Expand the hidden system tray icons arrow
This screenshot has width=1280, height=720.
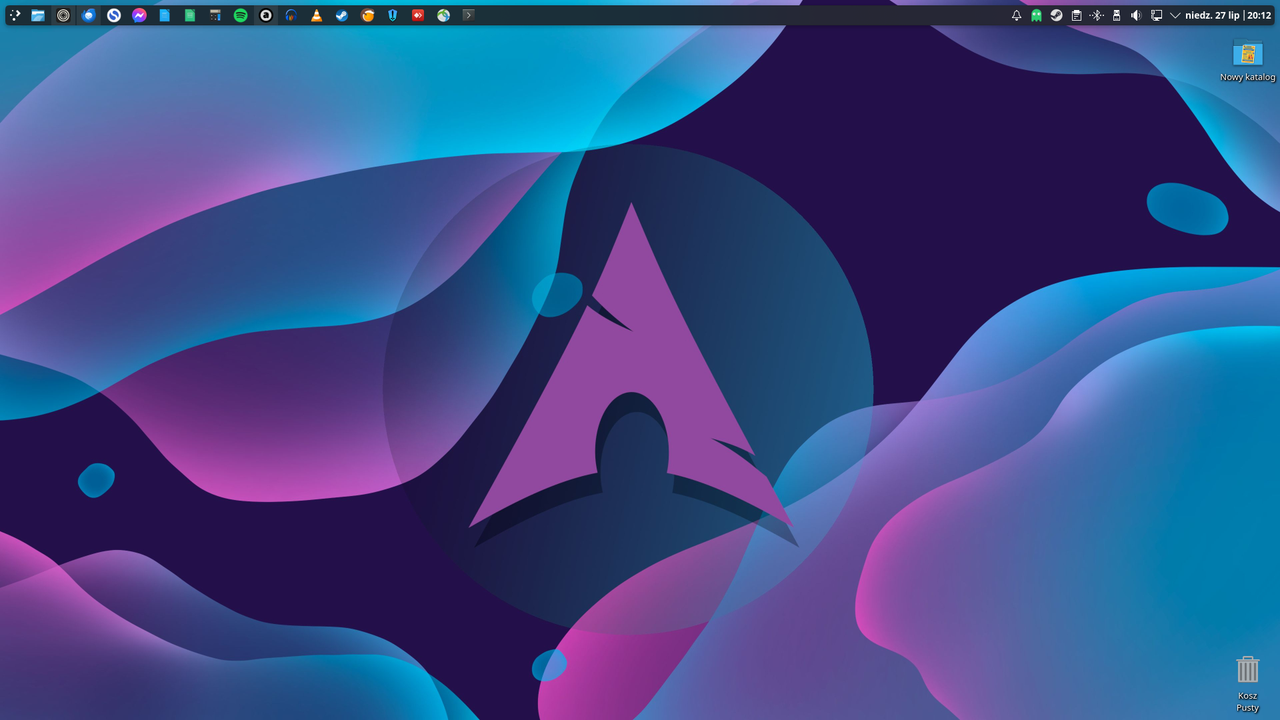pyautogui.click(x=1175, y=15)
